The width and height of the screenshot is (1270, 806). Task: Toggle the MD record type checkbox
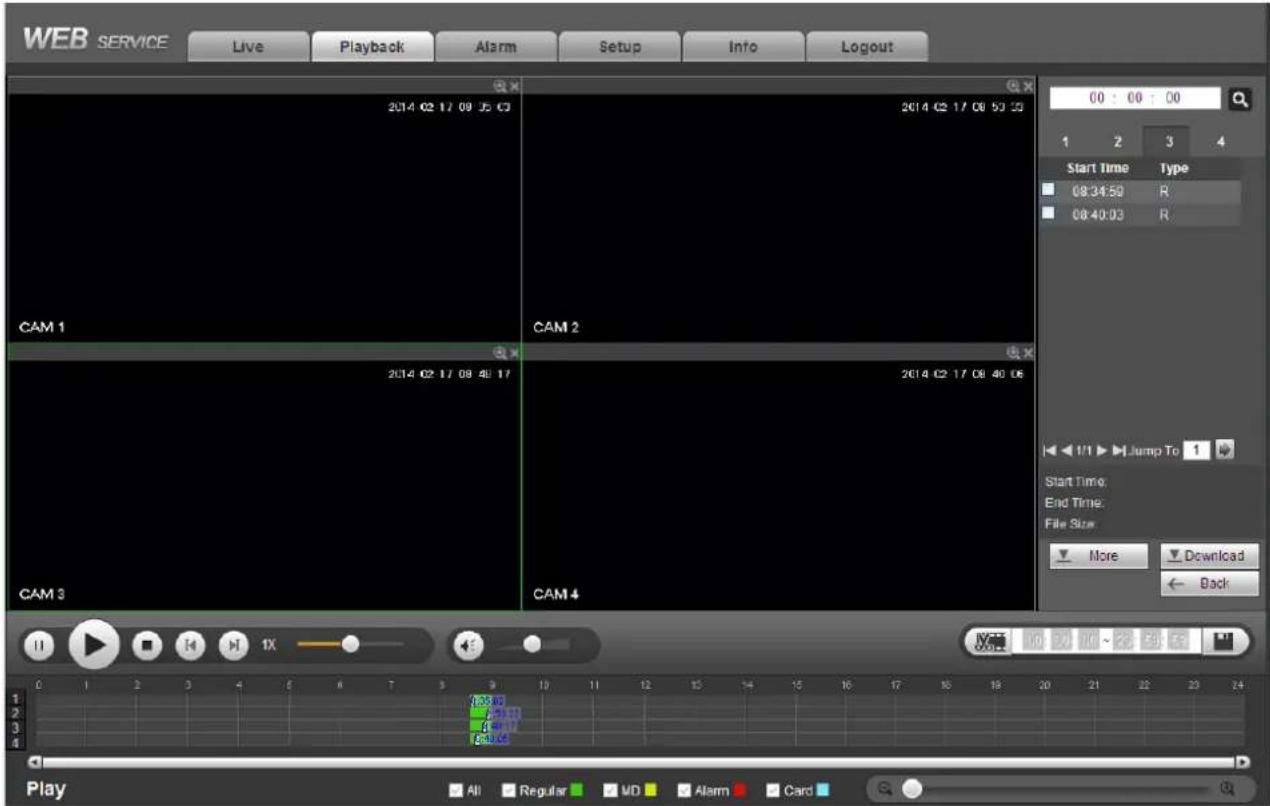[612, 790]
